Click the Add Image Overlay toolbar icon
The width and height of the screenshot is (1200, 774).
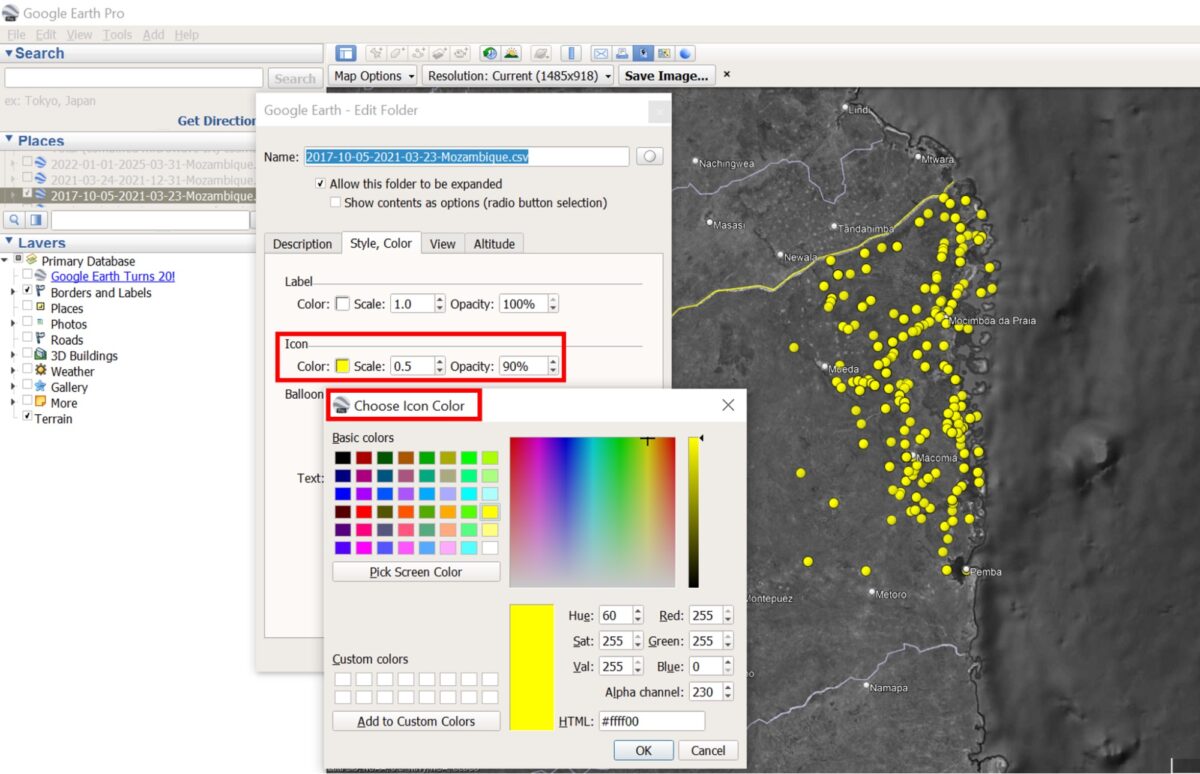coord(439,54)
